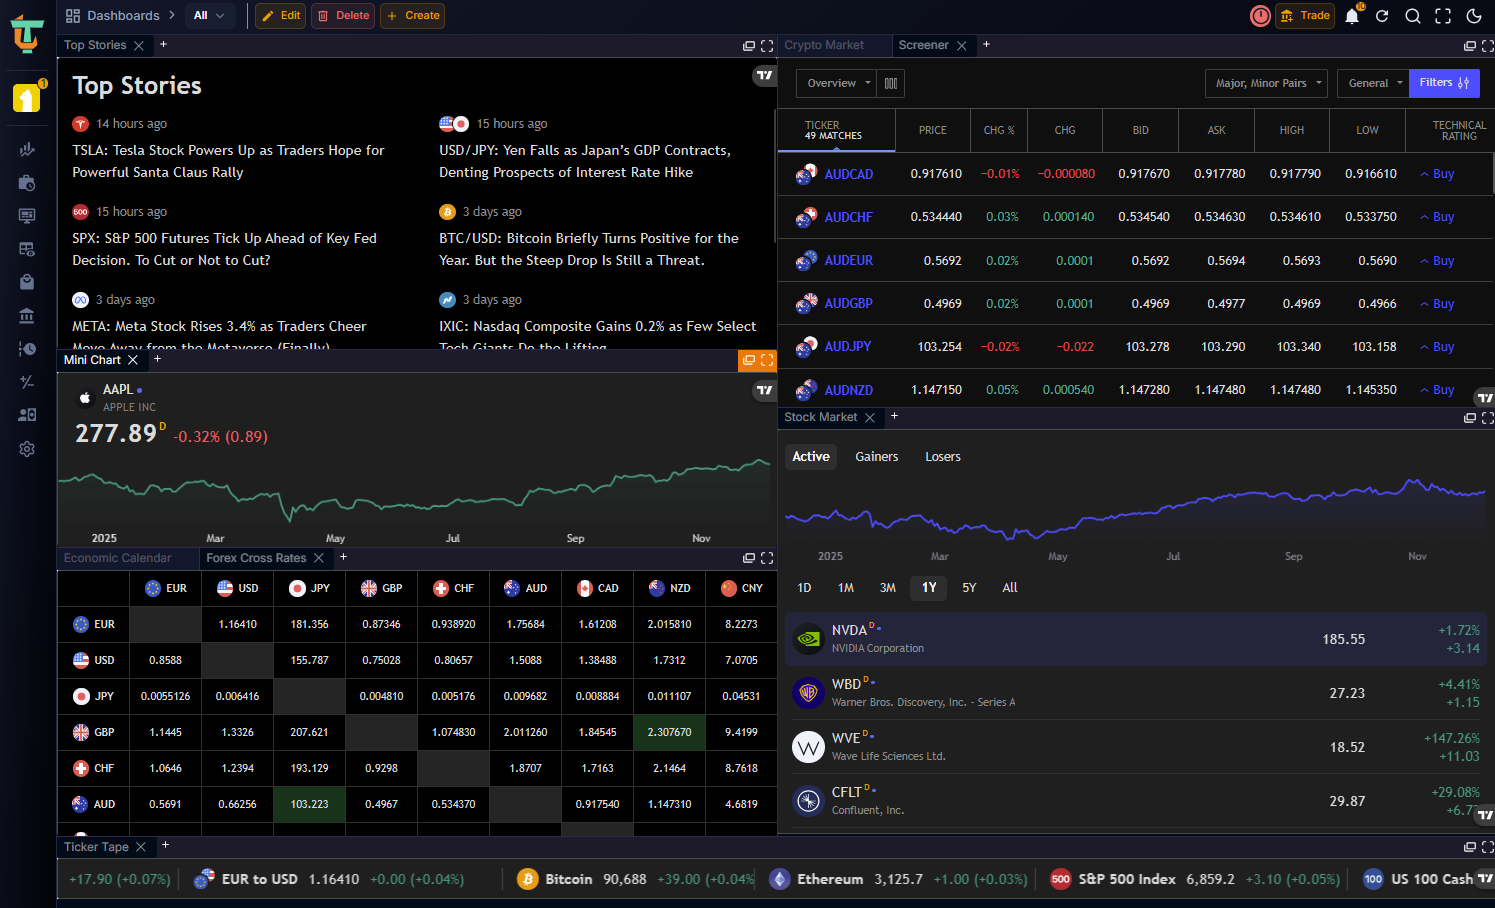Select the 1M time range
The height and width of the screenshot is (908, 1495).
(846, 588)
